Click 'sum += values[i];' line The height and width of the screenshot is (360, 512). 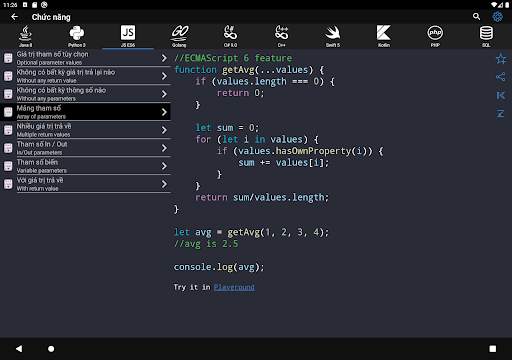283,163
